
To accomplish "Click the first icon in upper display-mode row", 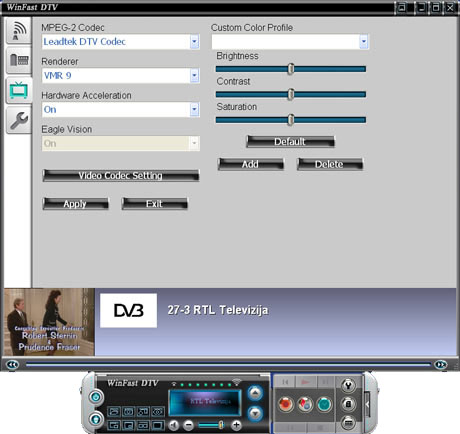I will point(114,412).
